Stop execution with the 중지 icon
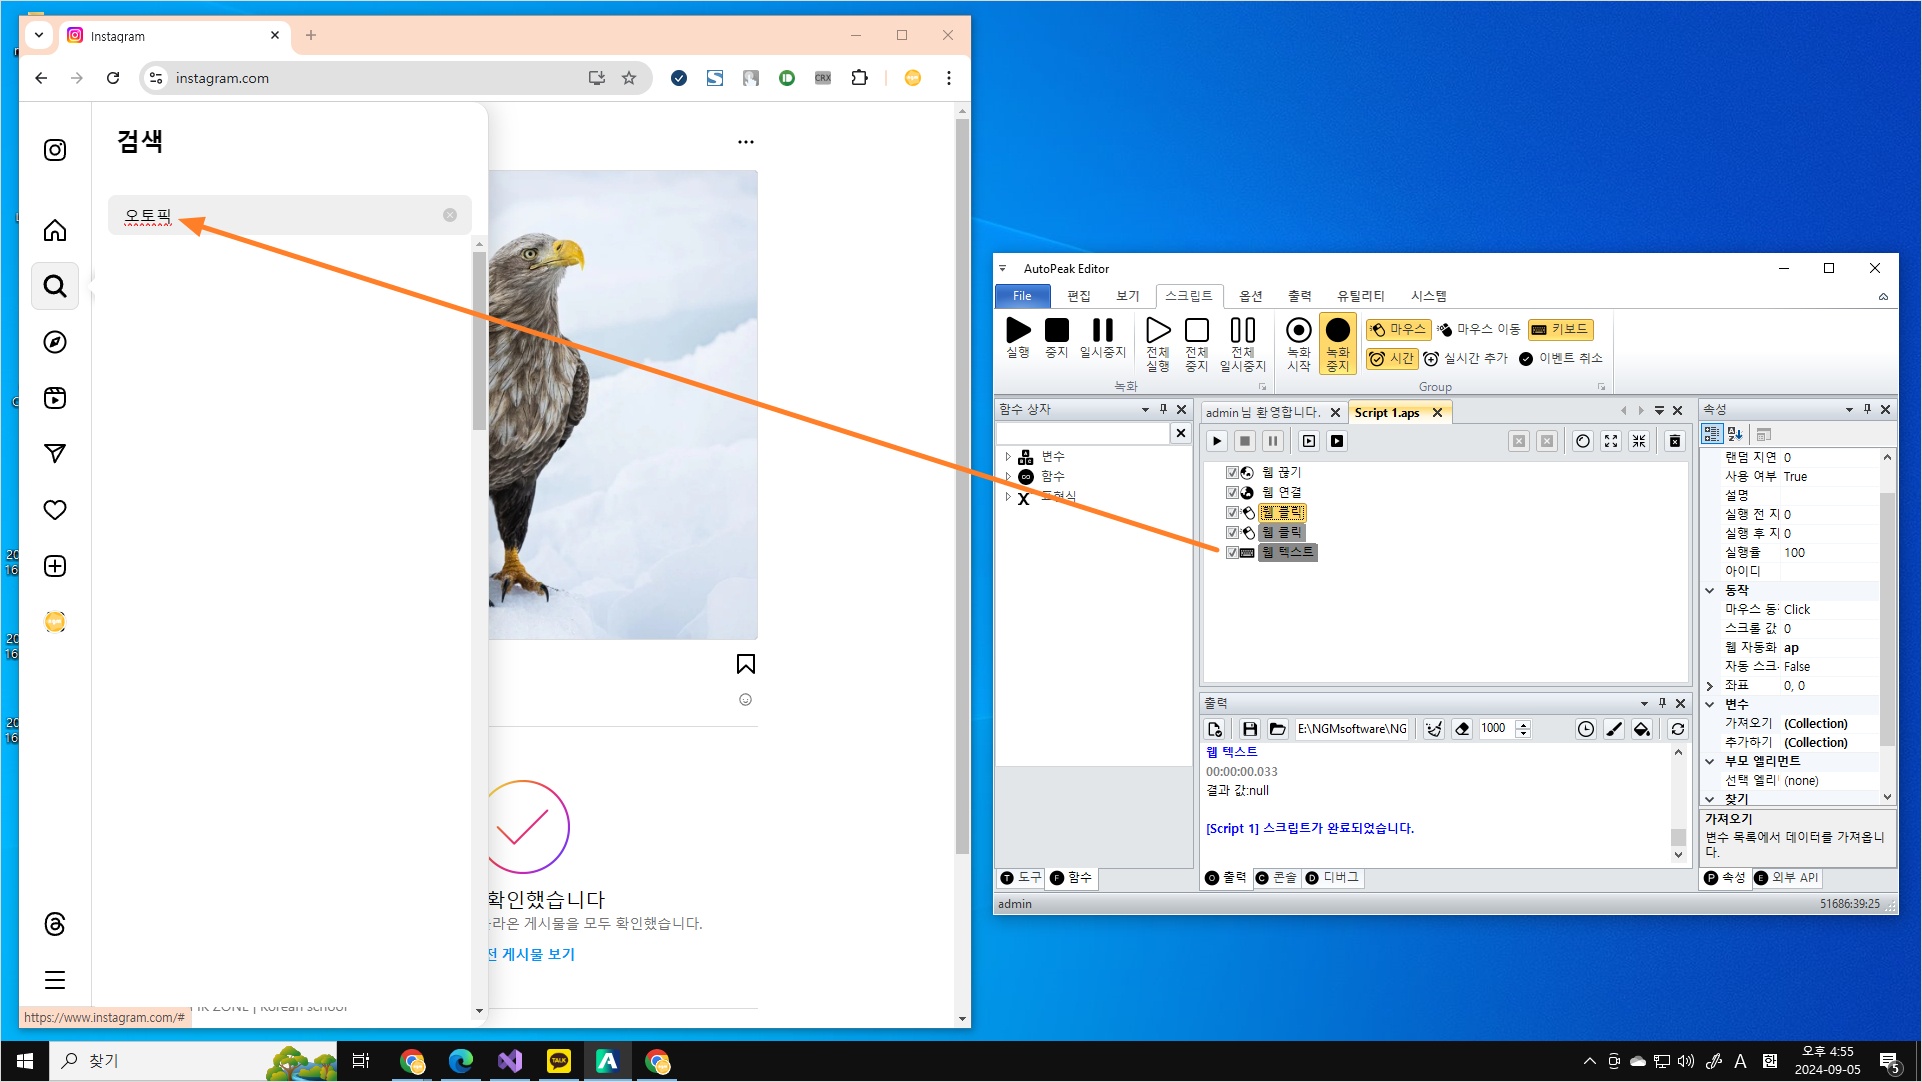Image resolution: width=1922 pixels, height=1082 pixels. tap(1057, 330)
